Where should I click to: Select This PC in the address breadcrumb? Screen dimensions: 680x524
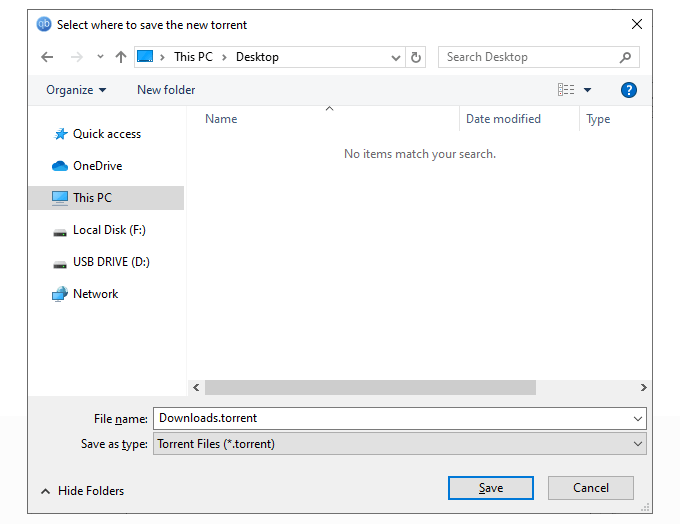click(193, 57)
